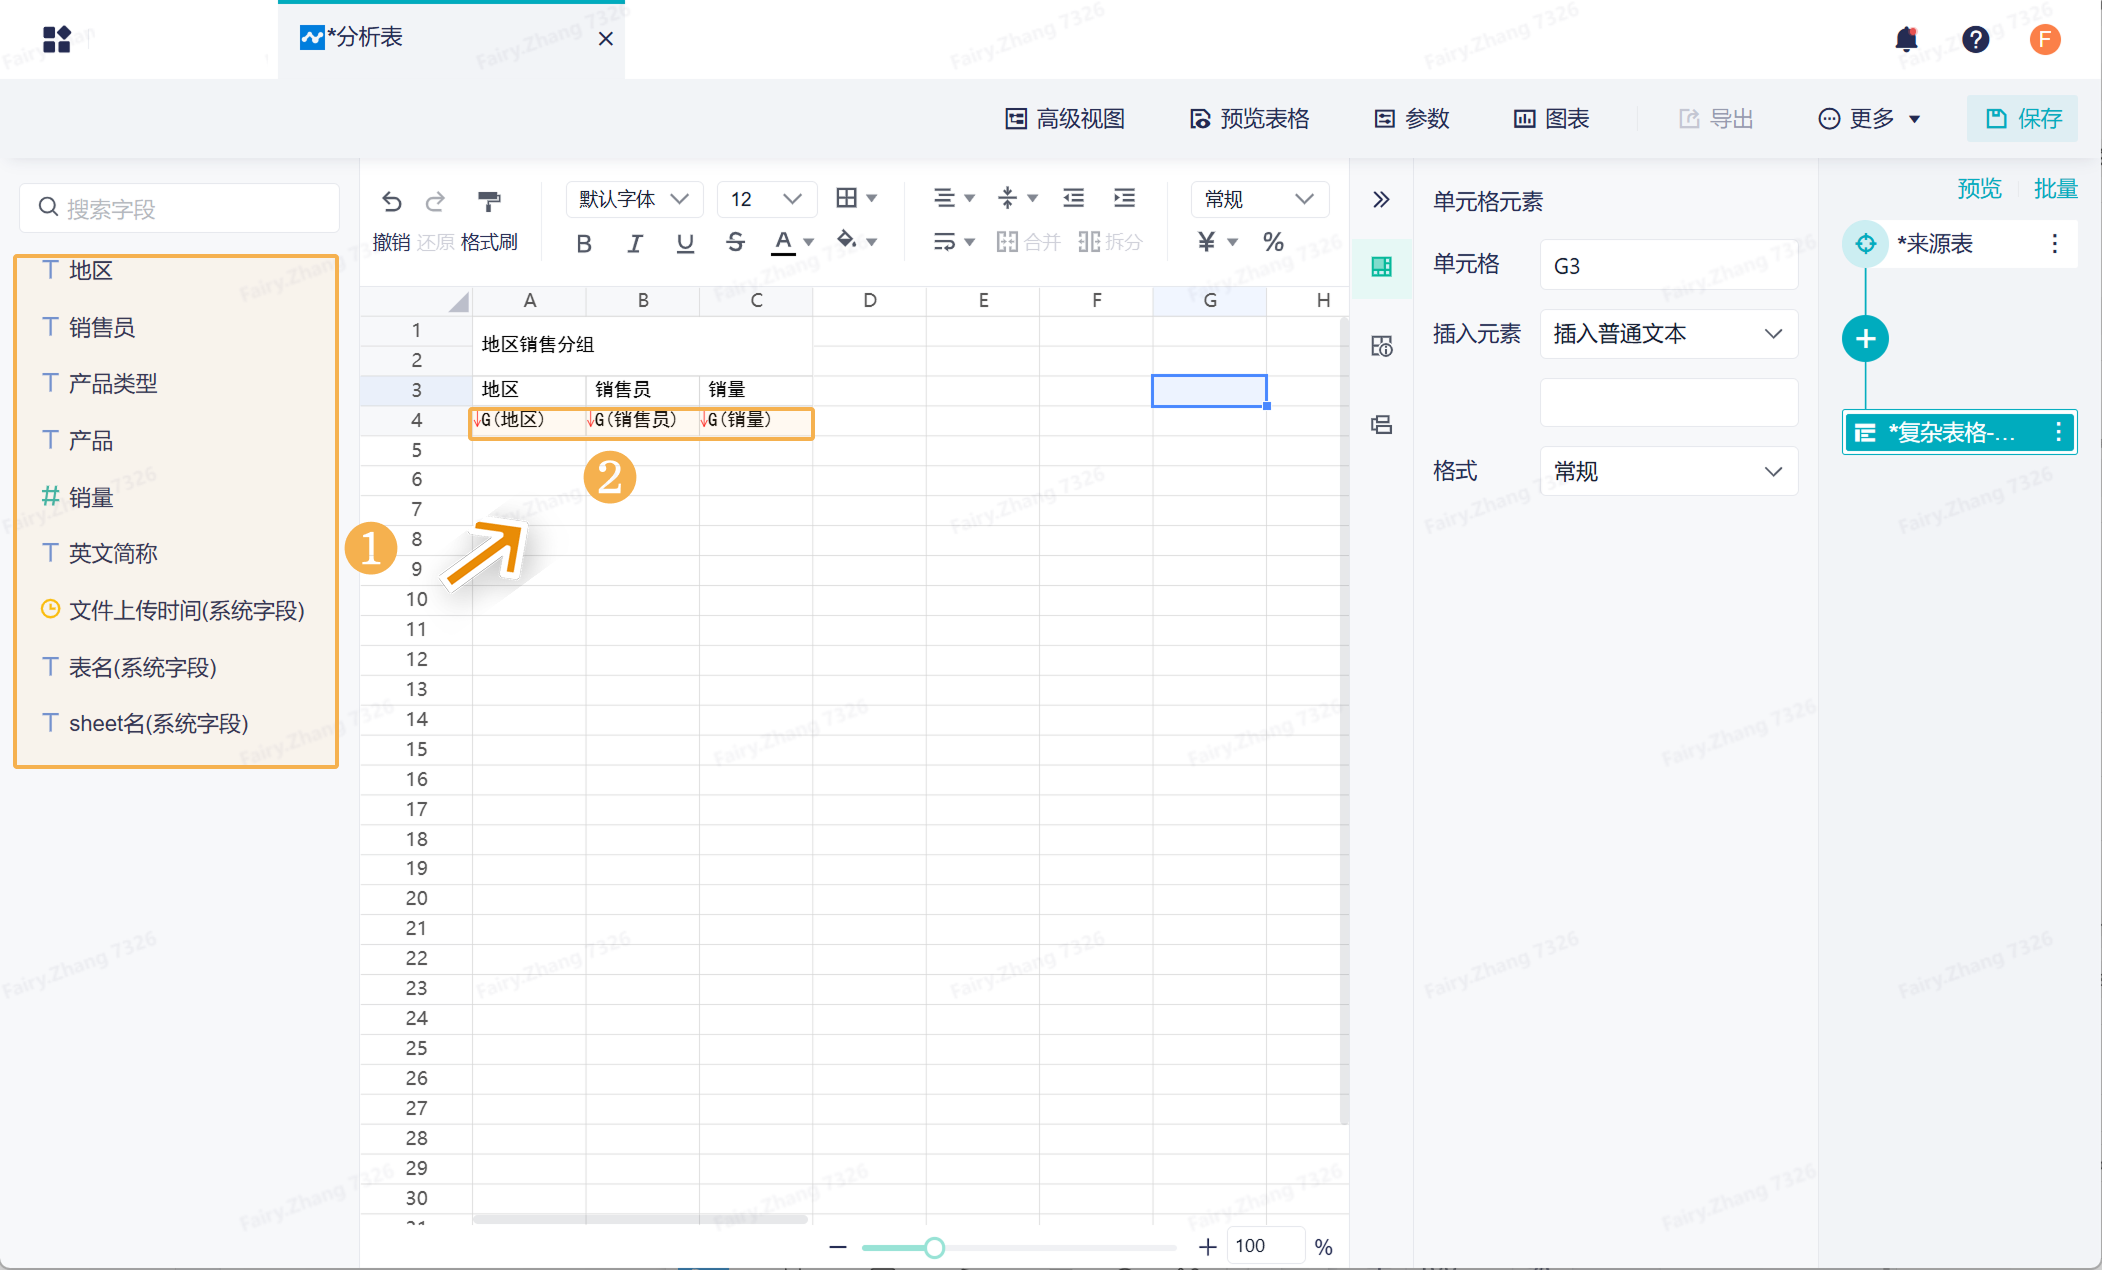Click the Preview Table button
The height and width of the screenshot is (1270, 2102).
1249,119
